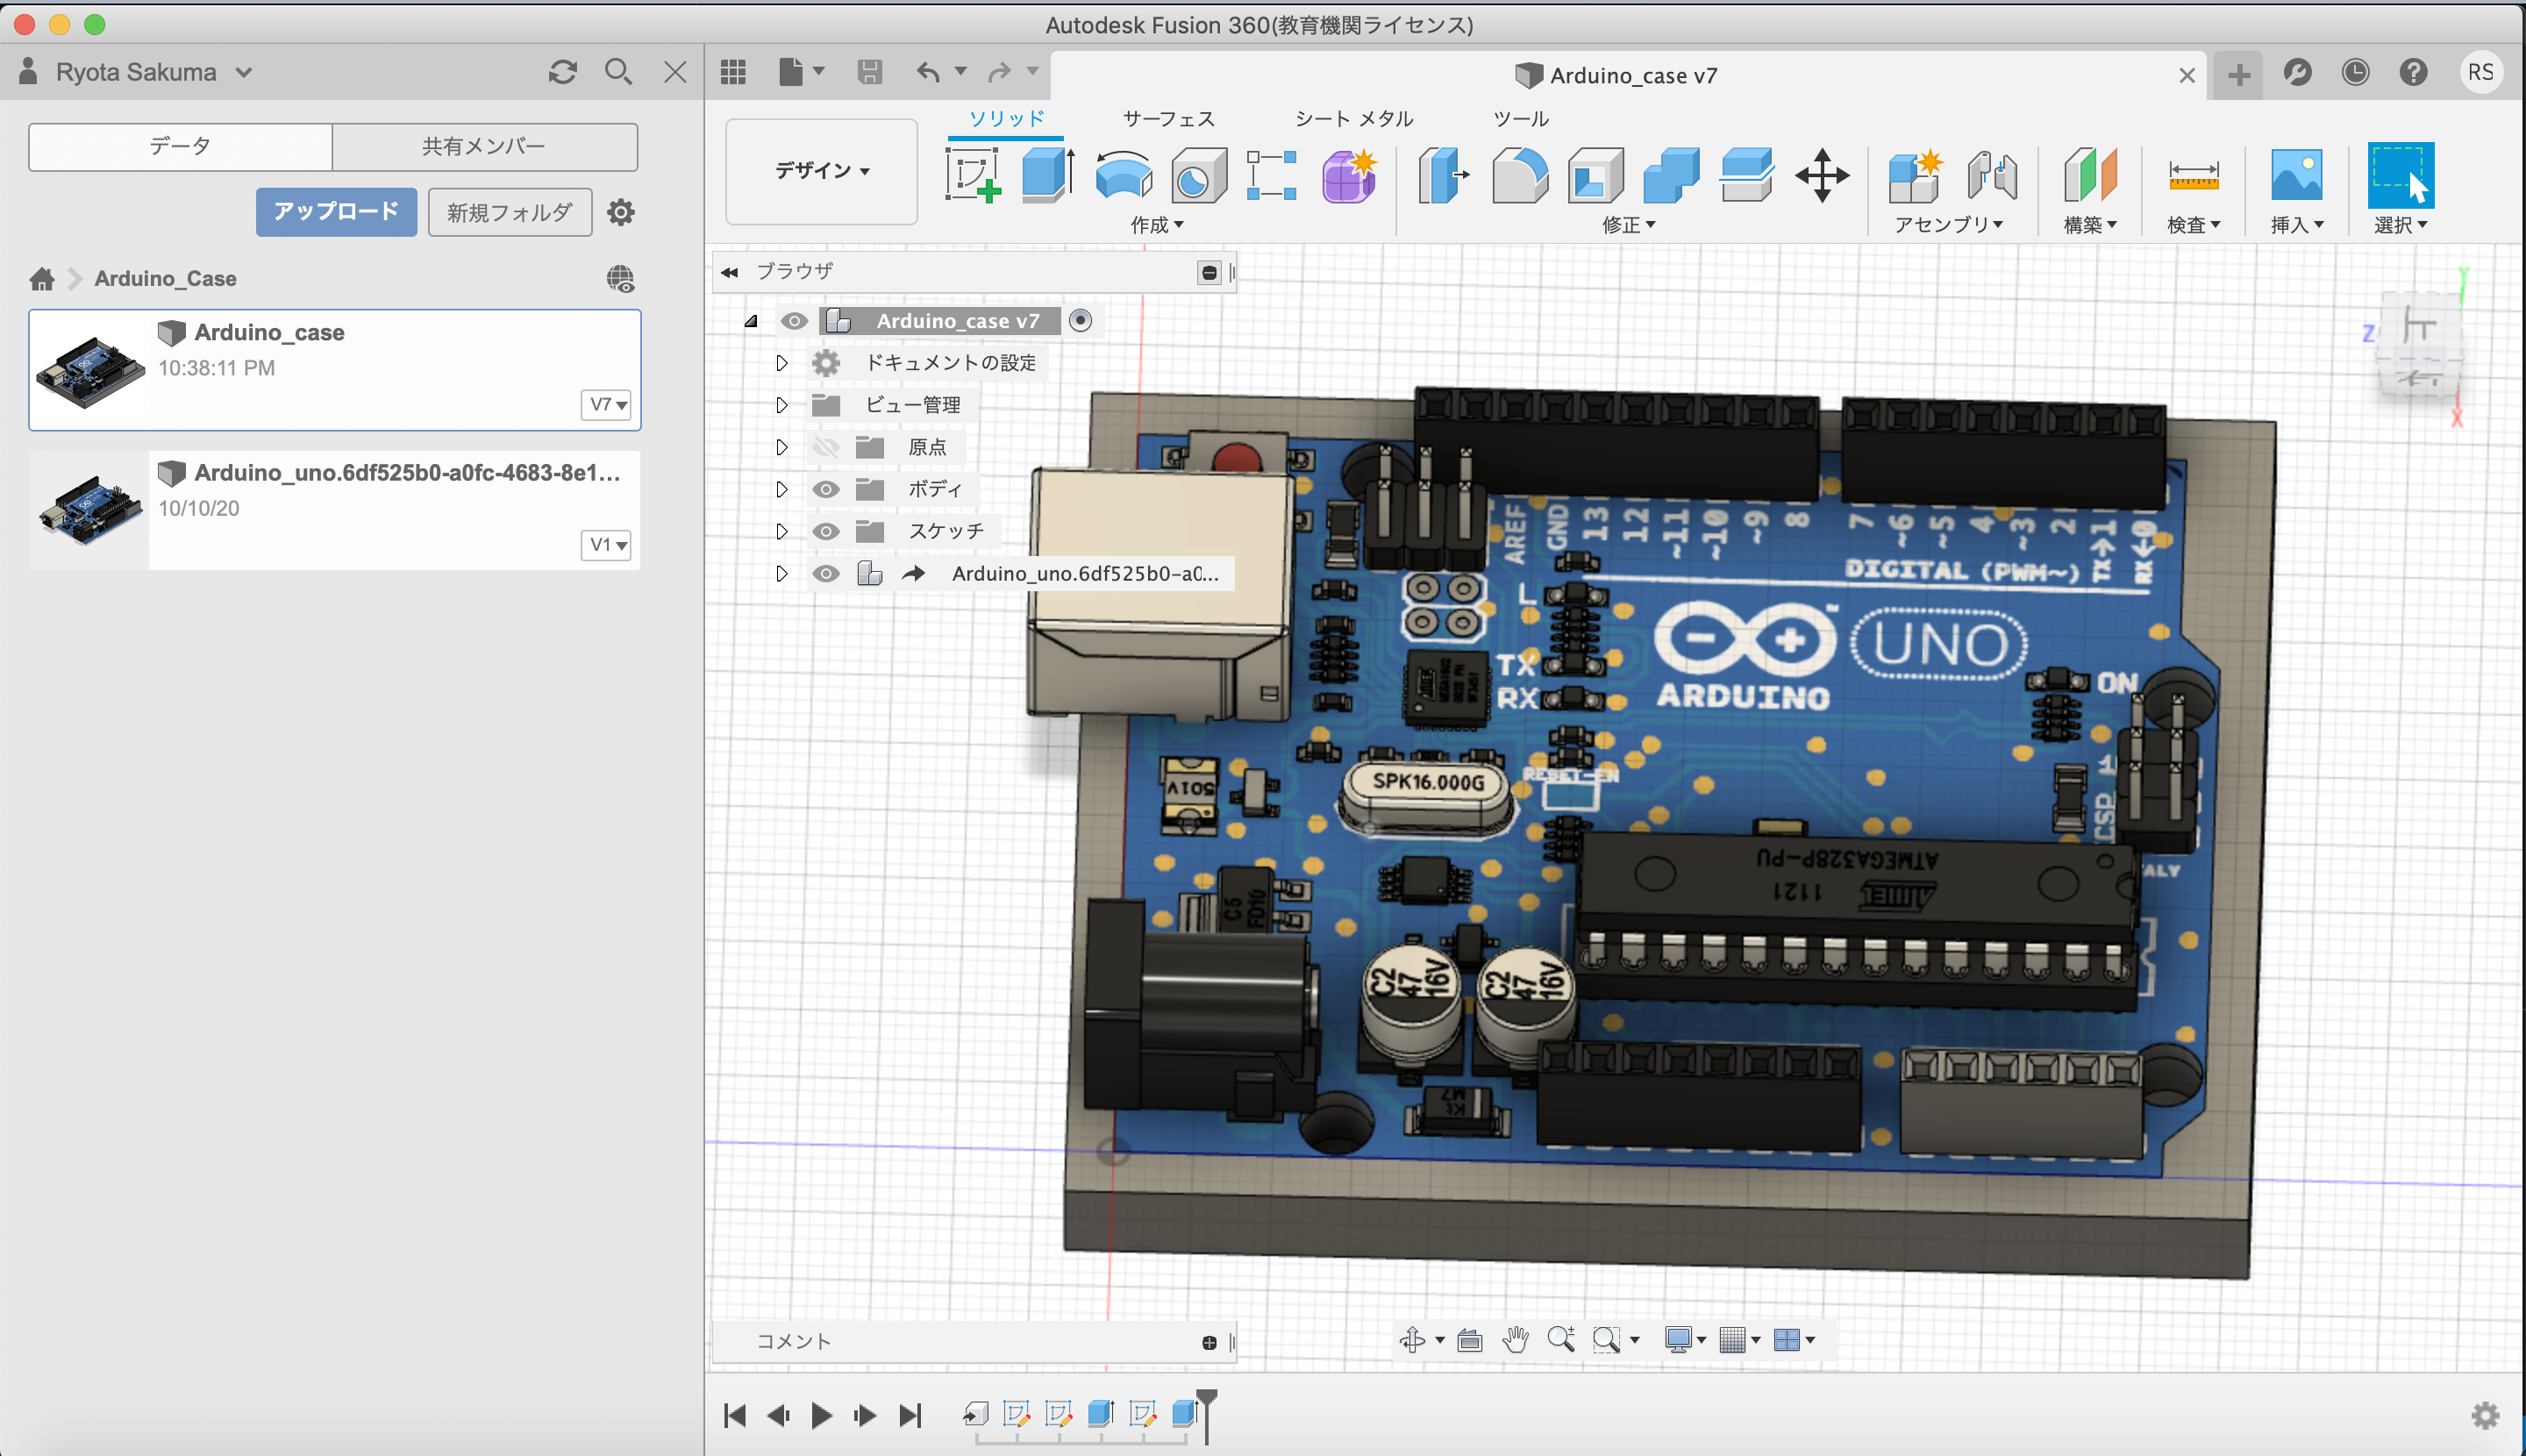Image resolution: width=2526 pixels, height=1456 pixels.
Task: Click the Measure inspect tool icon
Action: (2193, 175)
